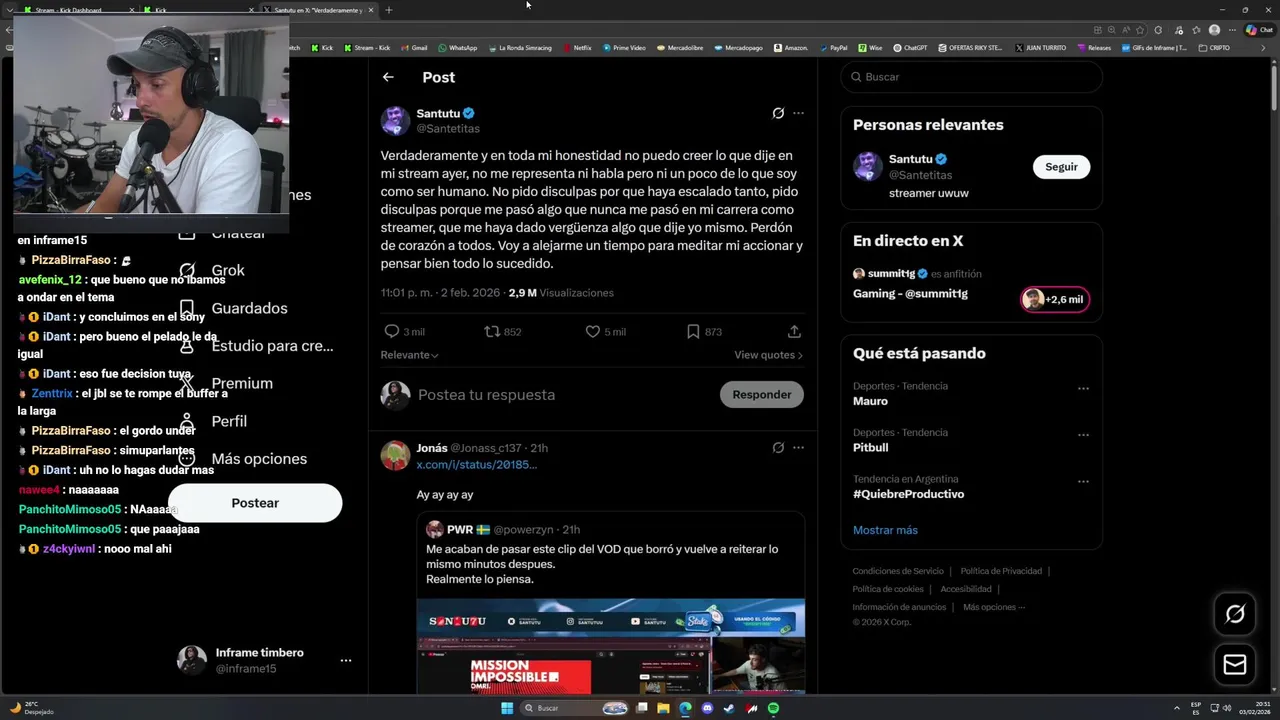Open Guardados in the sidebar
Image resolution: width=1280 pixels, height=720 pixels.
pos(232,308)
